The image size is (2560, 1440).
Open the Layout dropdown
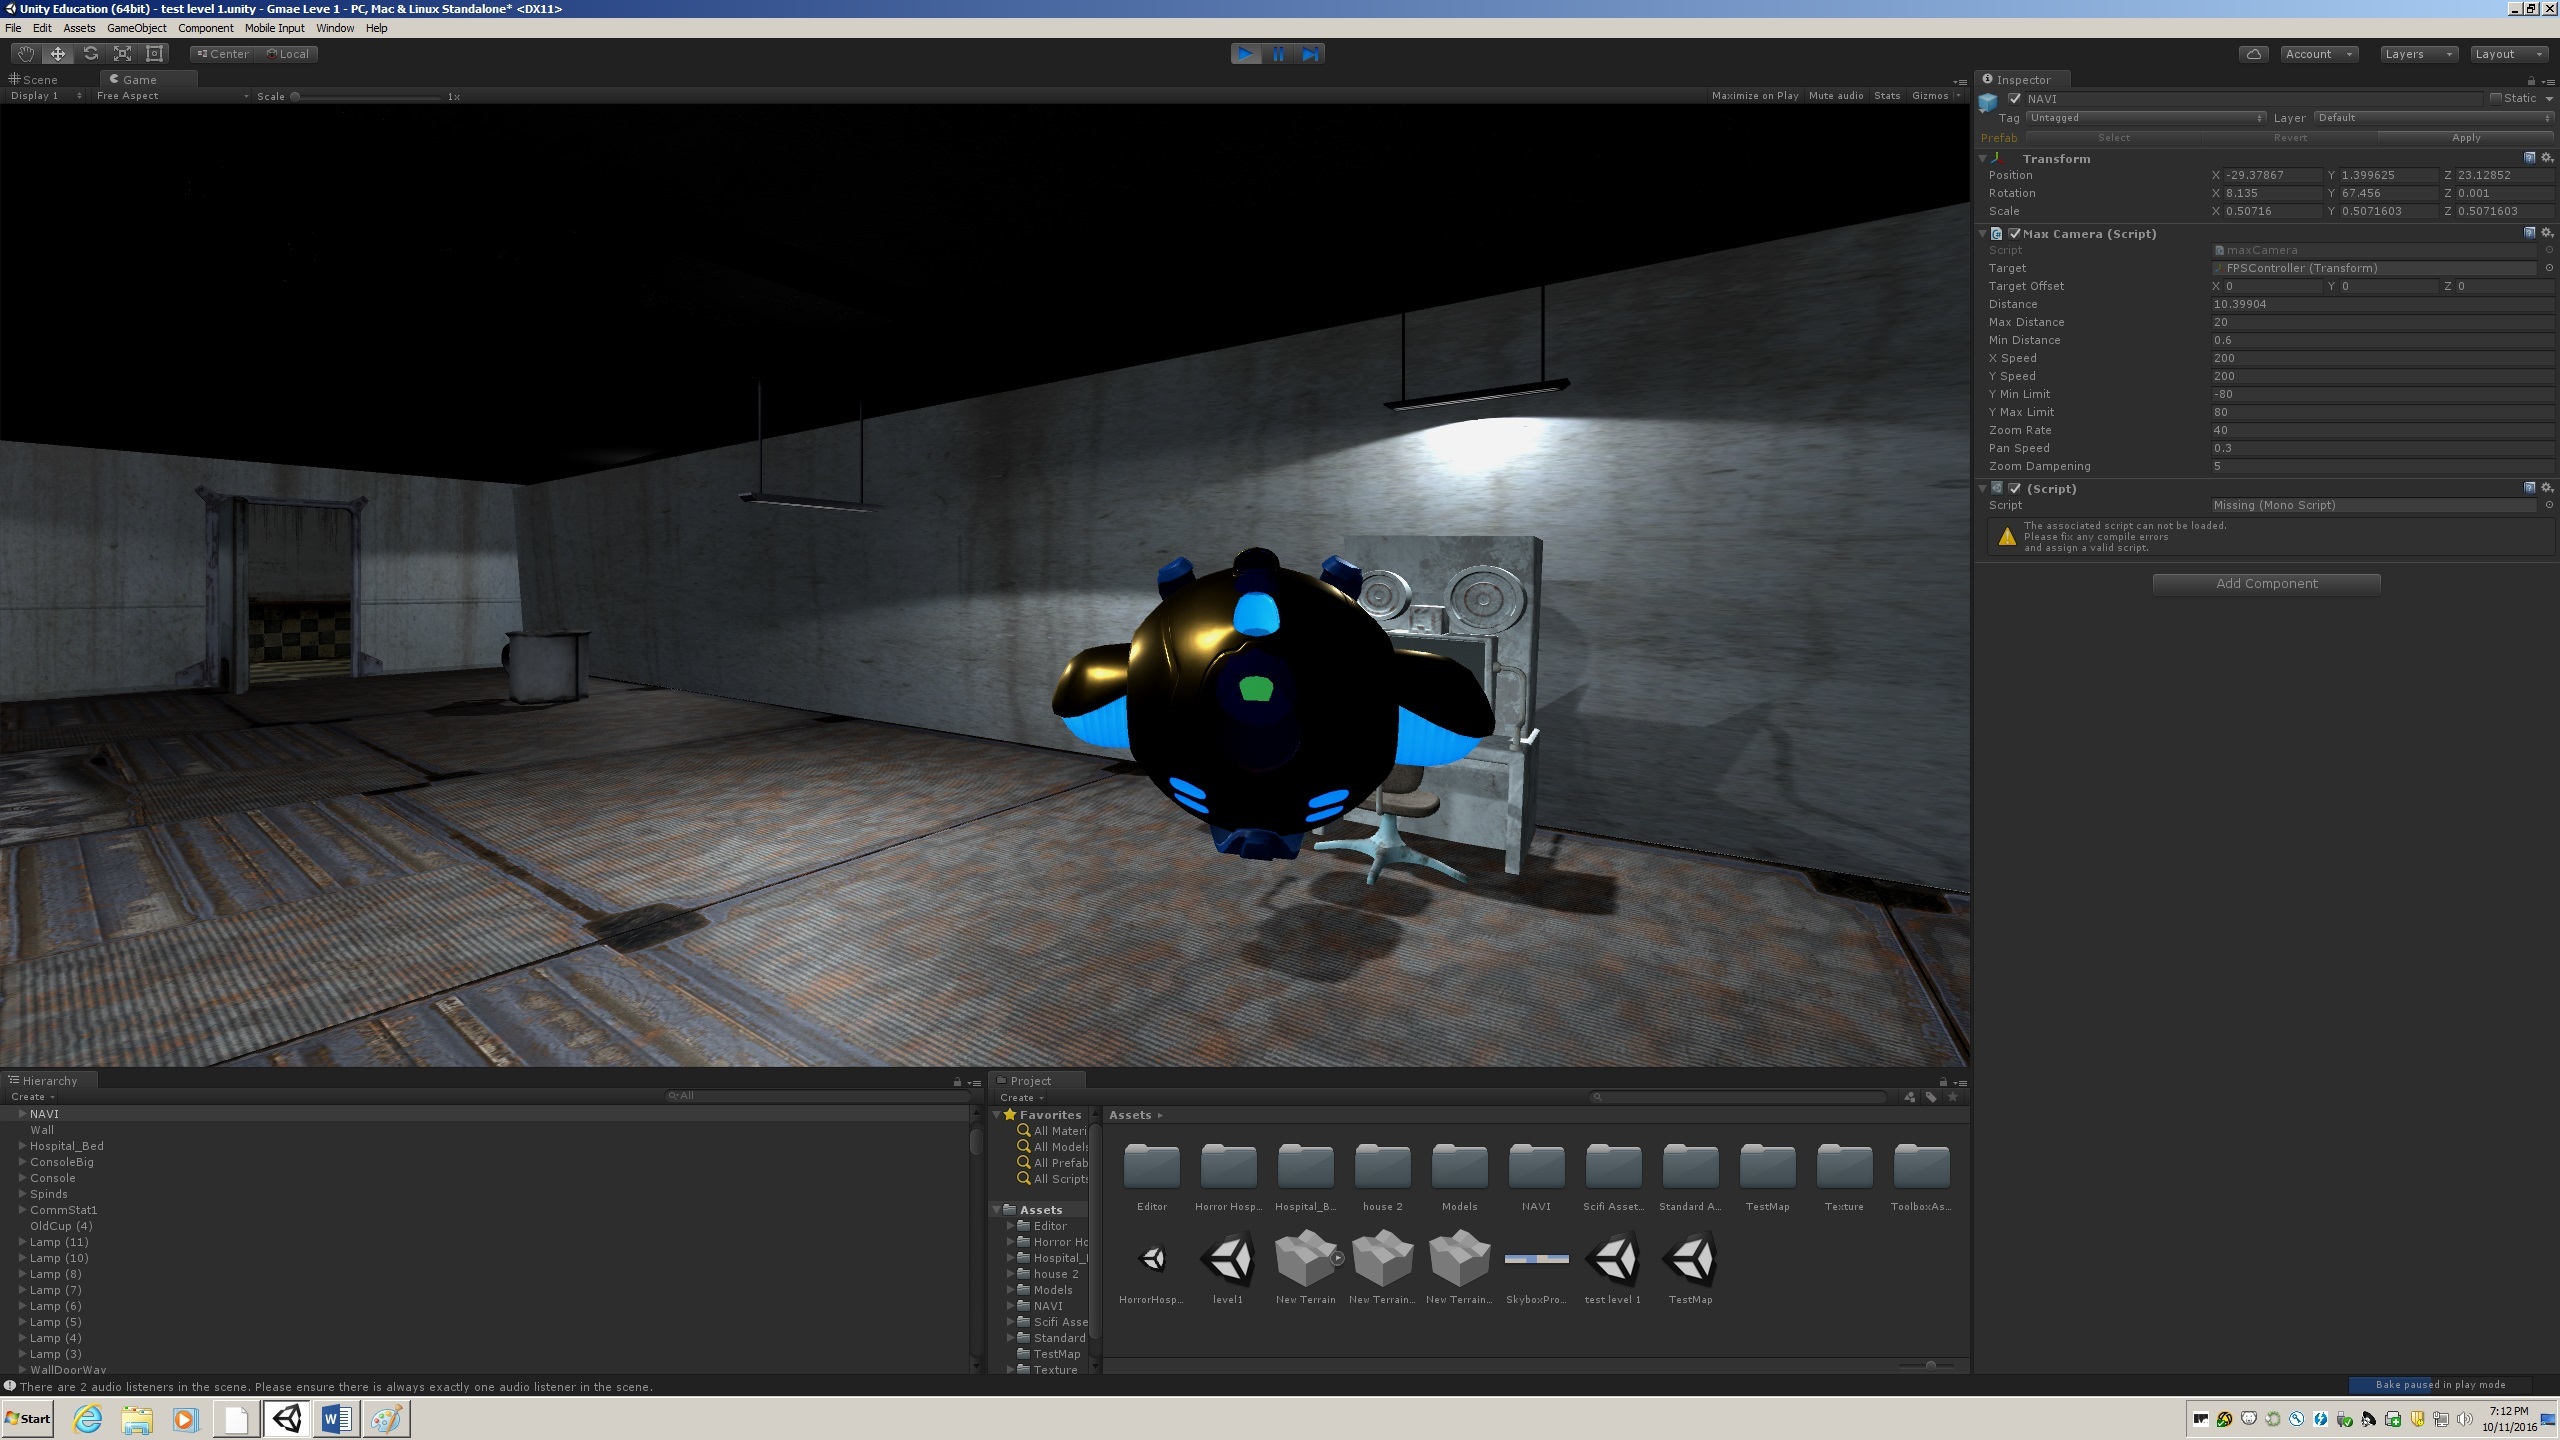click(x=2509, y=54)
